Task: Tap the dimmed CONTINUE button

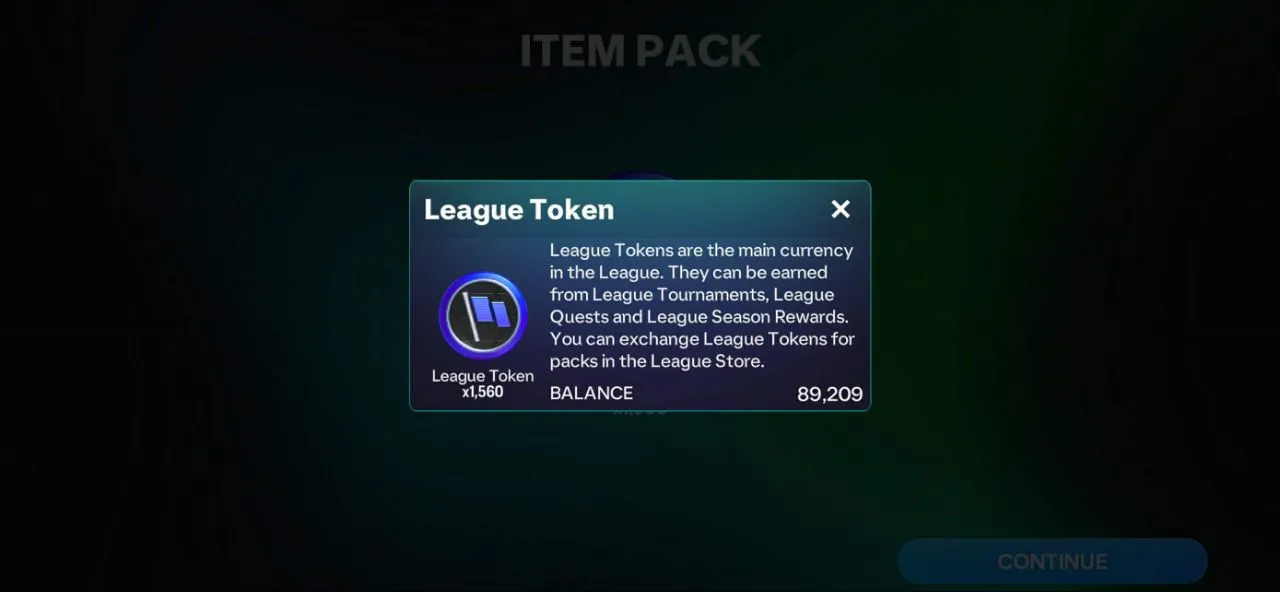Action: tap(1052, 561)
